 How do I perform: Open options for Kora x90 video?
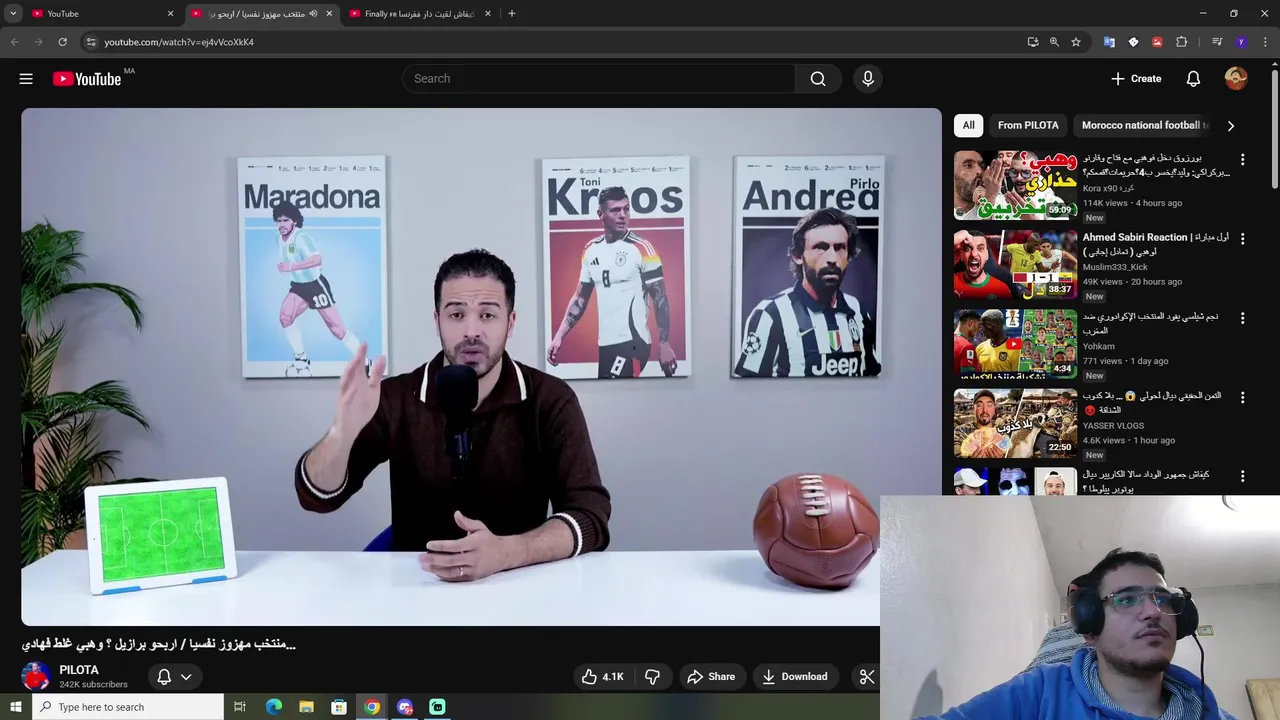point(1242,160)
